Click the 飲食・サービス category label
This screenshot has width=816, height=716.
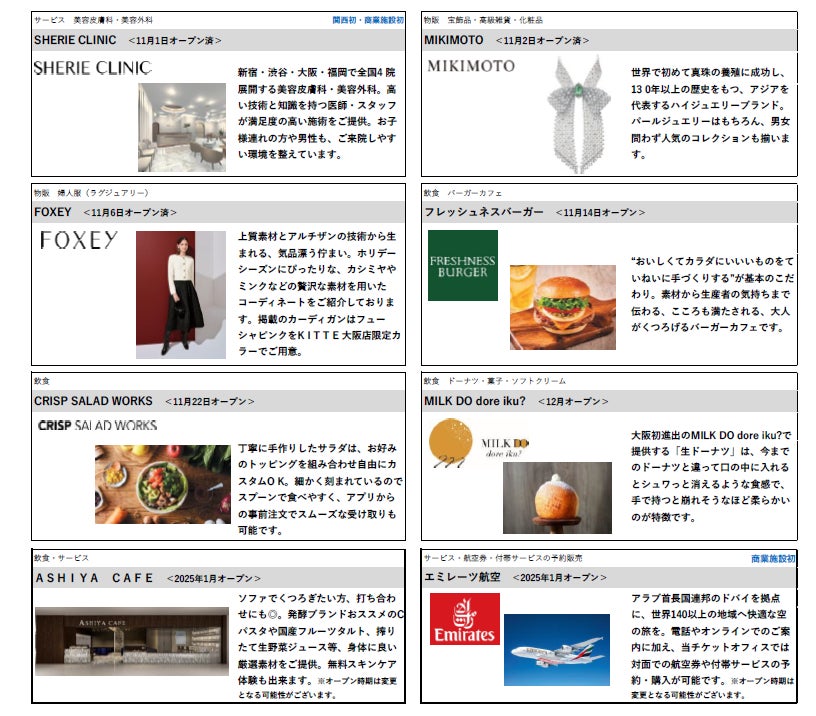pyautogui.click(x=61, y=558)
